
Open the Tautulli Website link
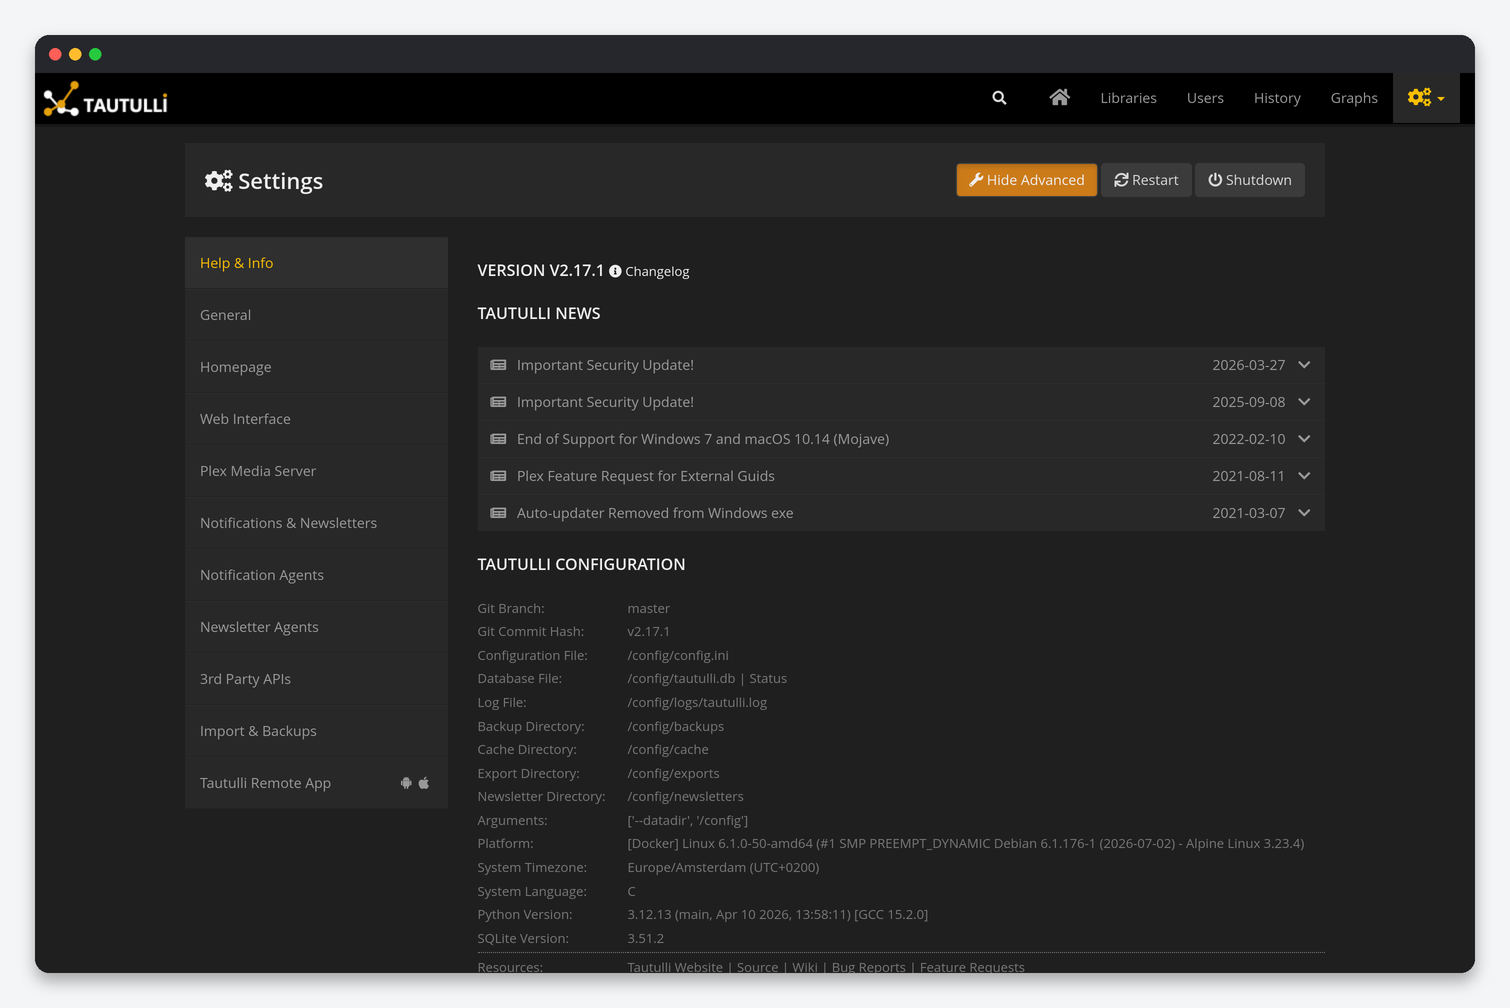point(675,967)
